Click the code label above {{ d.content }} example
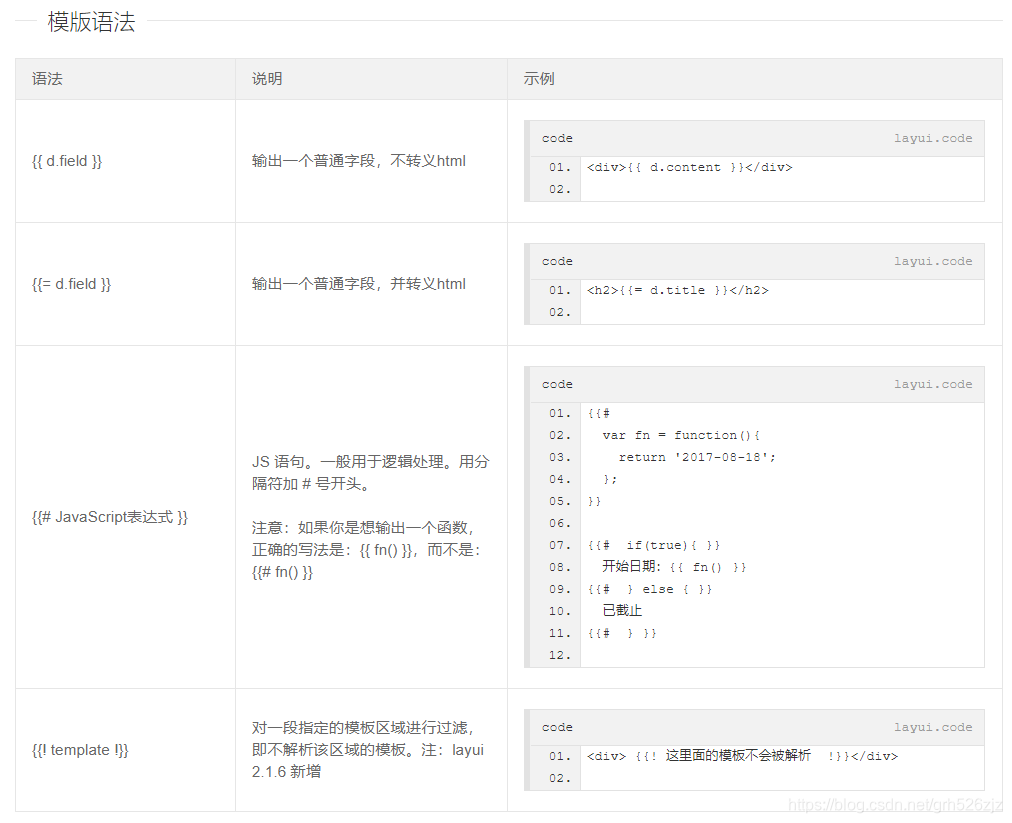The height and width of the screenshot is (823, 1012). tap(557, 138)
